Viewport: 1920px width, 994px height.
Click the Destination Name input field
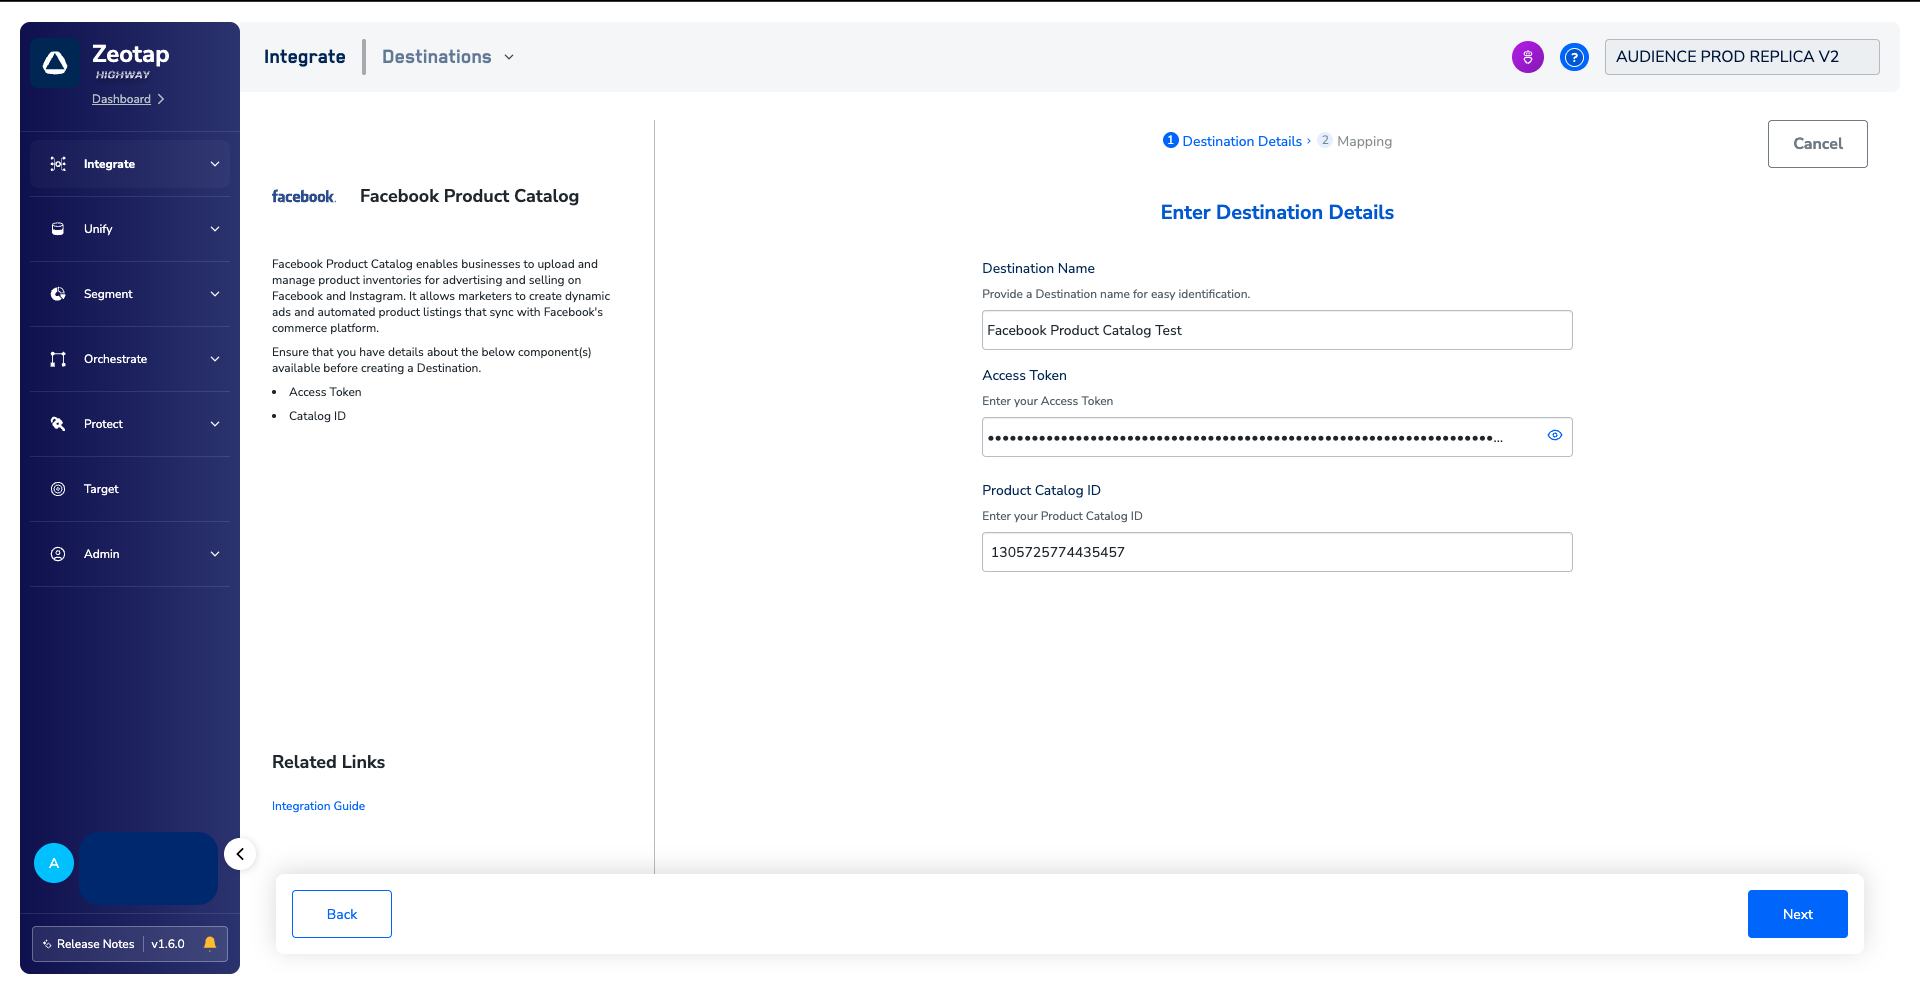point(1277,330)
